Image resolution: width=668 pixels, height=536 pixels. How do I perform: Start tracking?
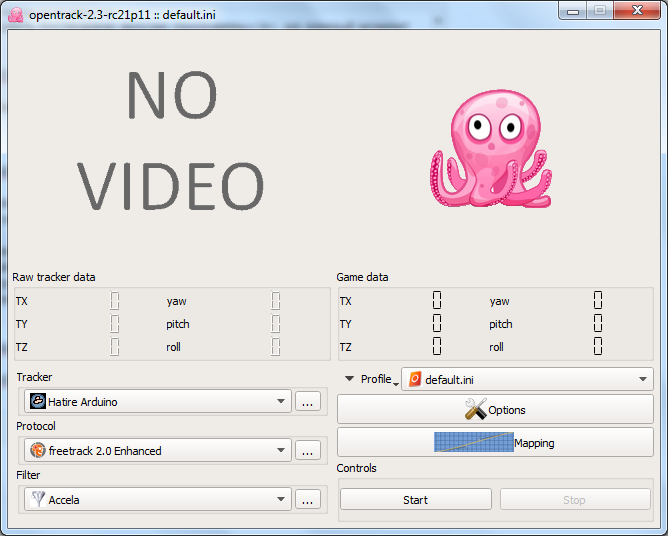415,499
